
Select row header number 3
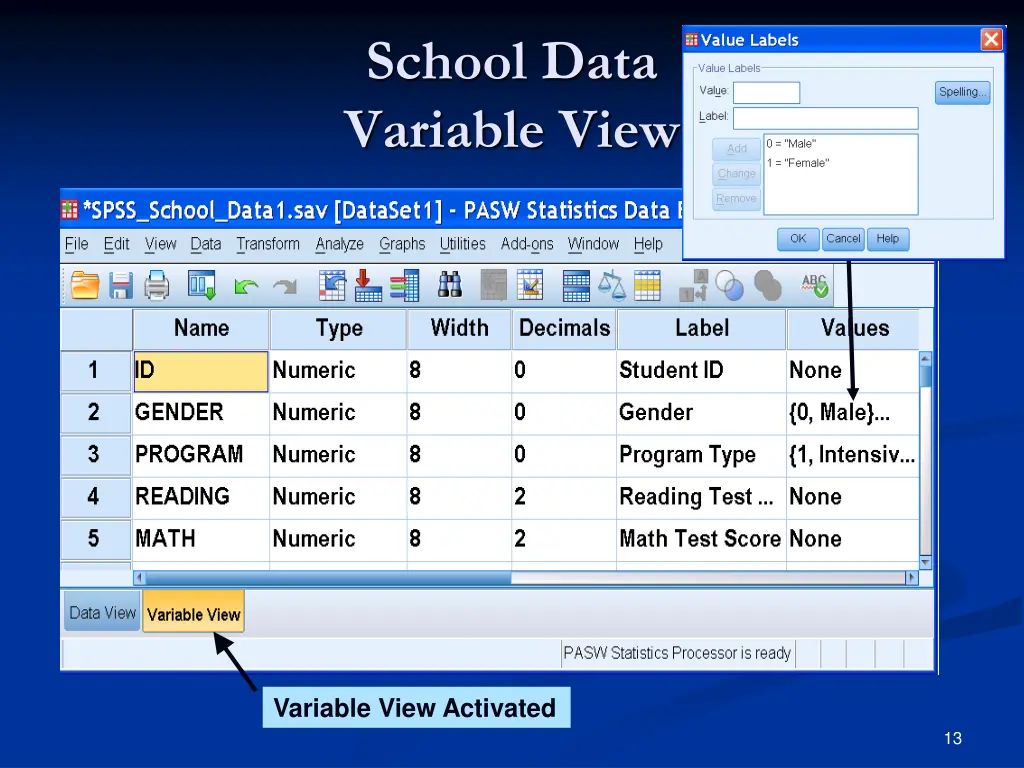(x=95, y=455)
